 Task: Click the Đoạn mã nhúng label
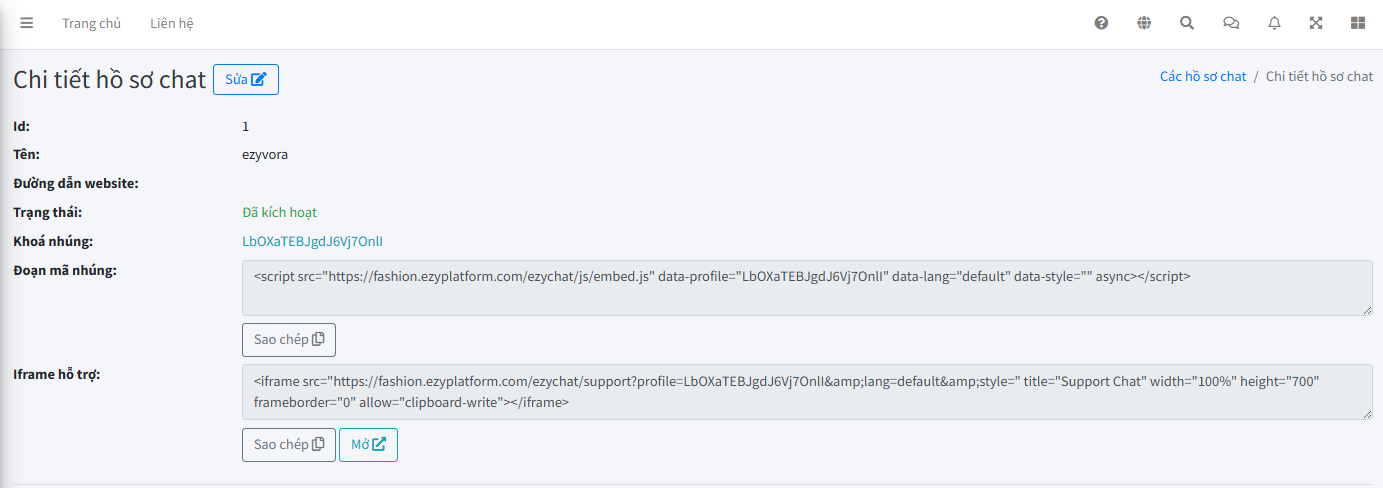coord(65,270)
